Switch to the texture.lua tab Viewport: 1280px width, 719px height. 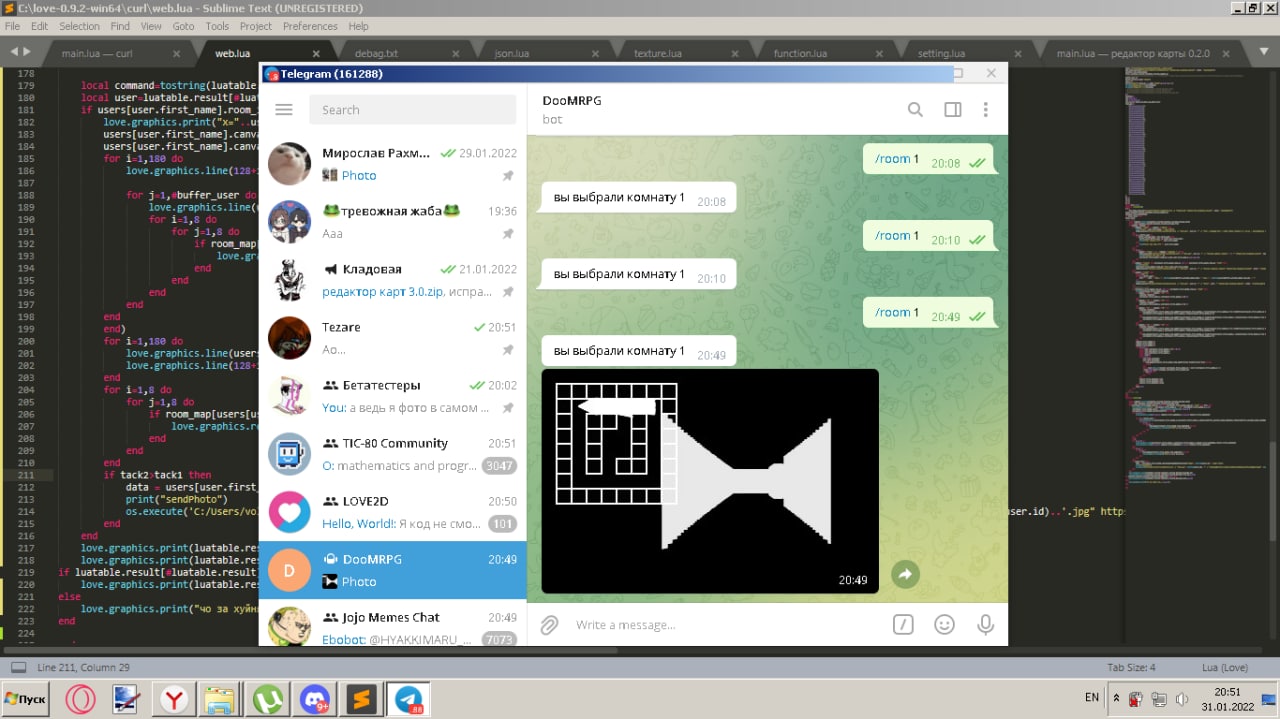[x=657, y=53]
